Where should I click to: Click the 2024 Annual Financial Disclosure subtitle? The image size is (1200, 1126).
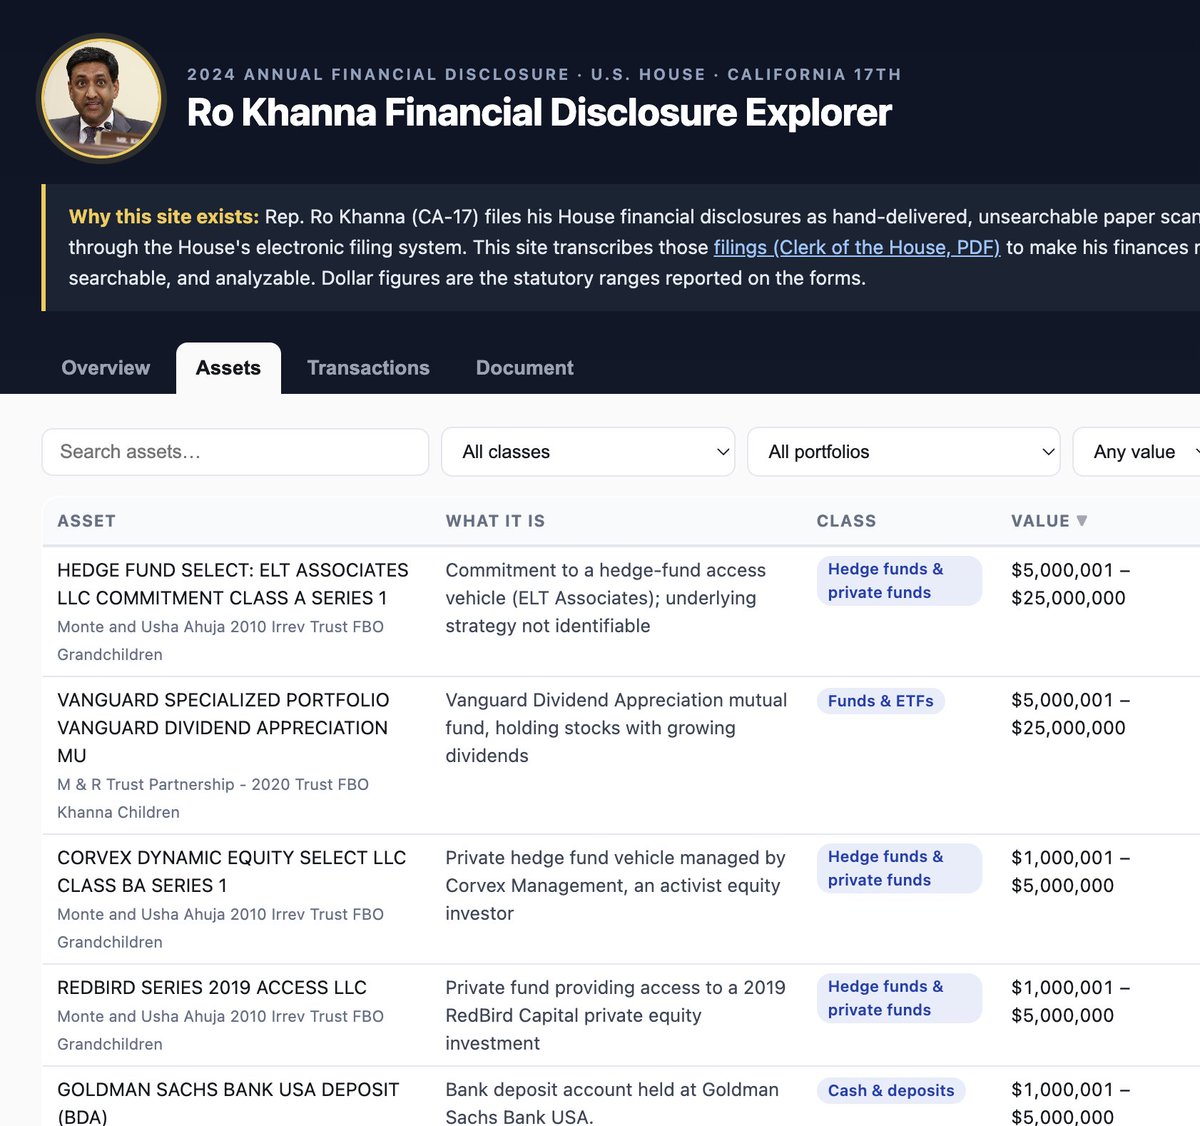tap(544, 74)
